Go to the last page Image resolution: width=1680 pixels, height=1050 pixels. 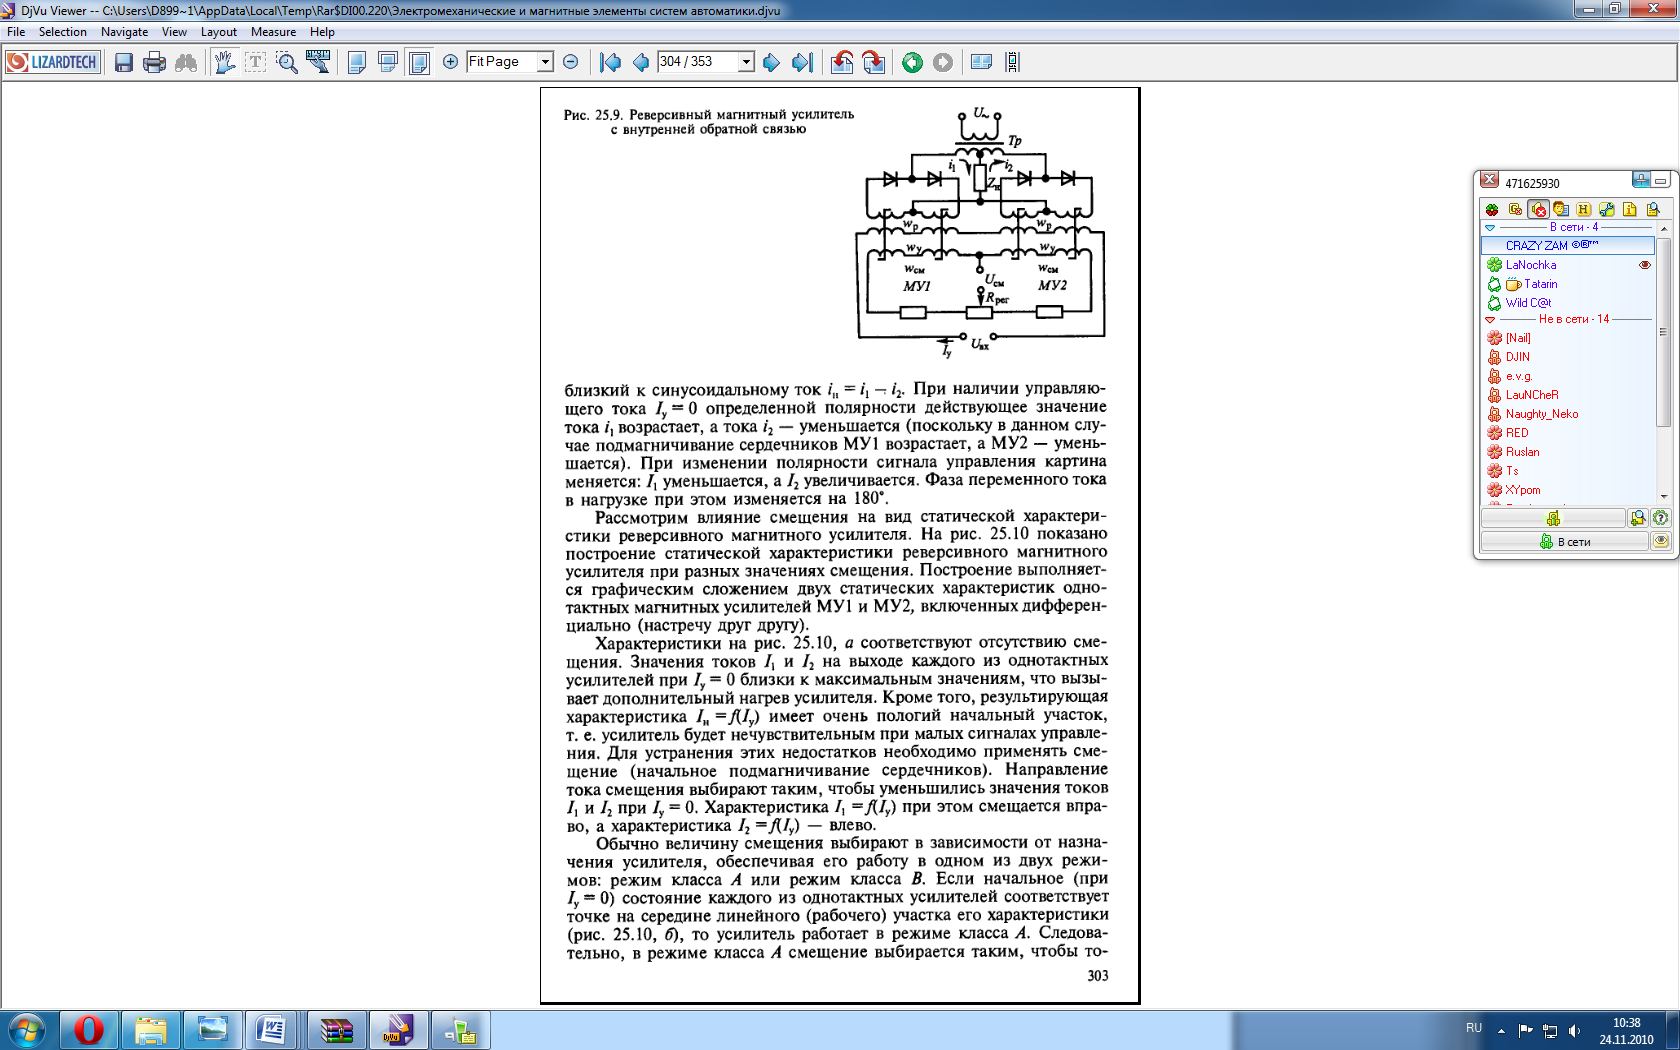802,62
